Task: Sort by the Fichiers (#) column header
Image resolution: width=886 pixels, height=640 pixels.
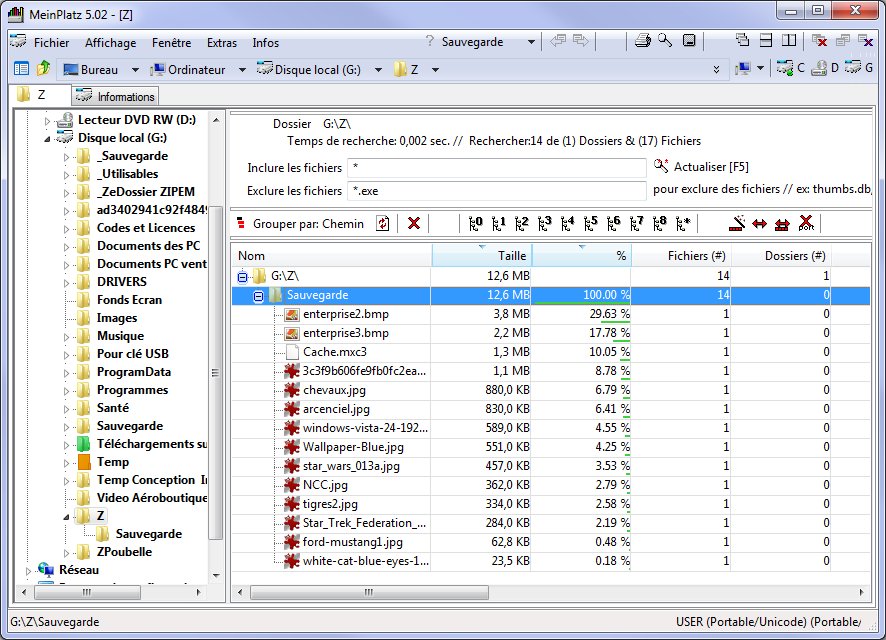Action: click(x=680, y=255)
